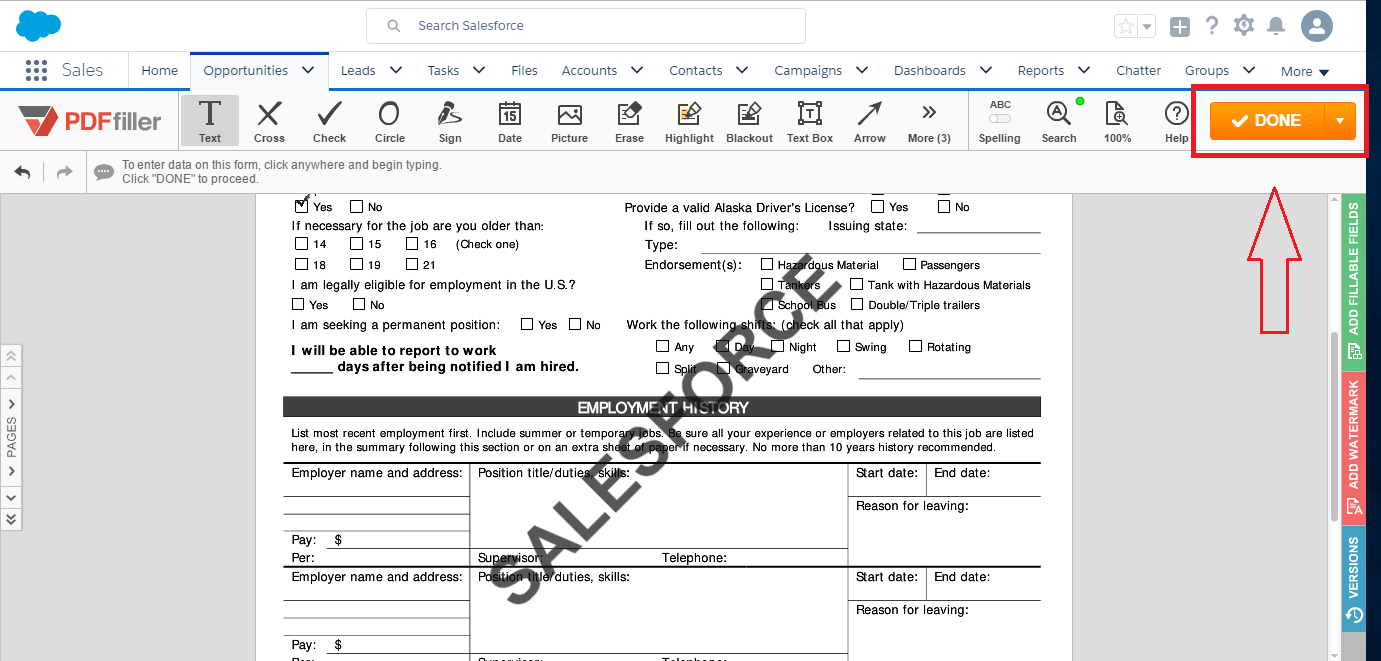Check the Rotating shift checkbox

[x=915, y=346]
